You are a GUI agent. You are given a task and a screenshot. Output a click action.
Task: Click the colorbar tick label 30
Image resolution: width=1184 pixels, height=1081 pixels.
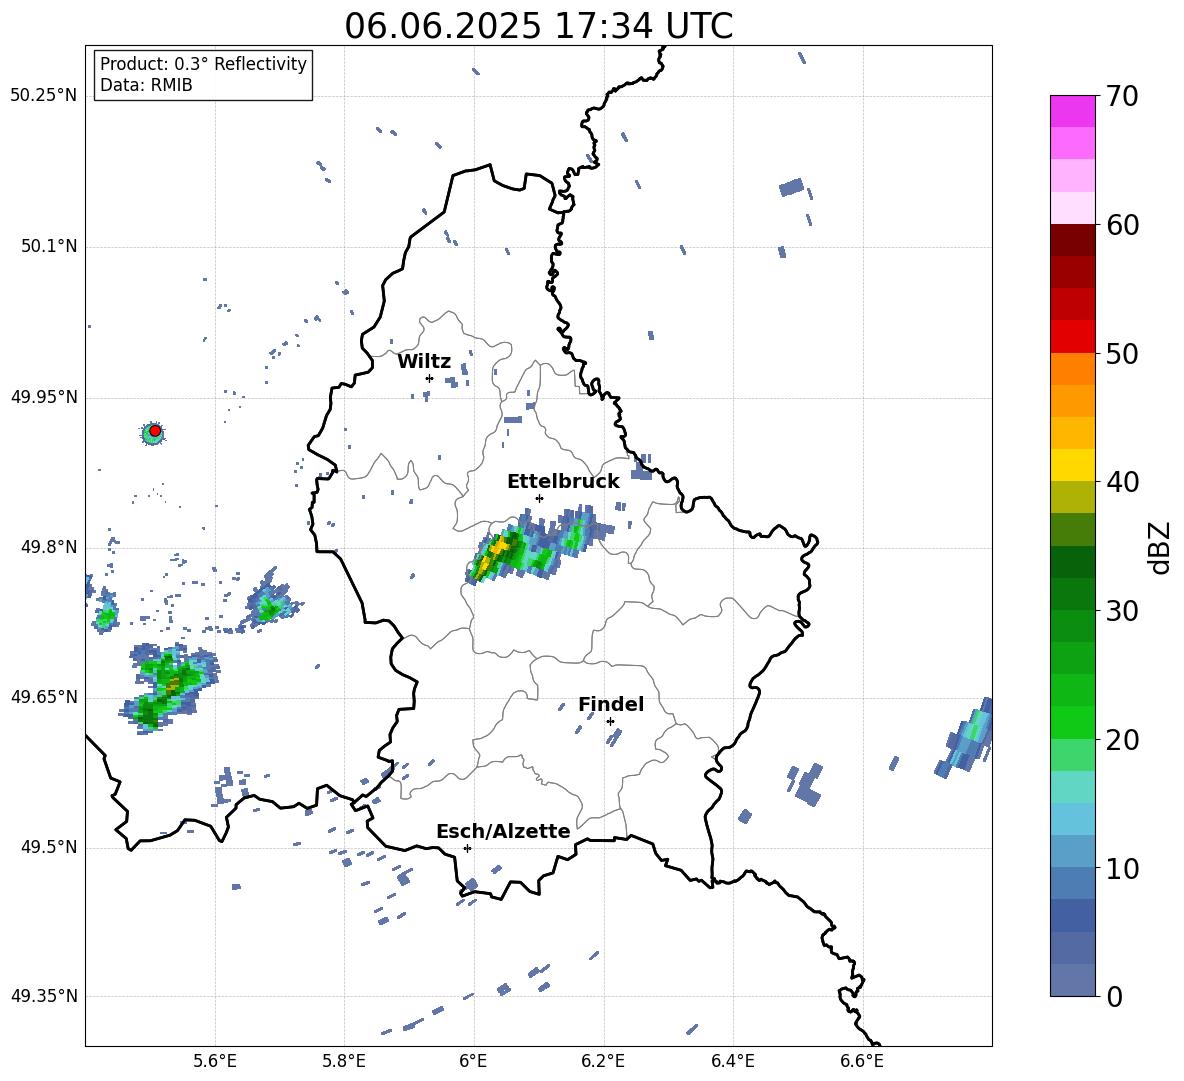pyautogui.click(x=1121, y=611)
